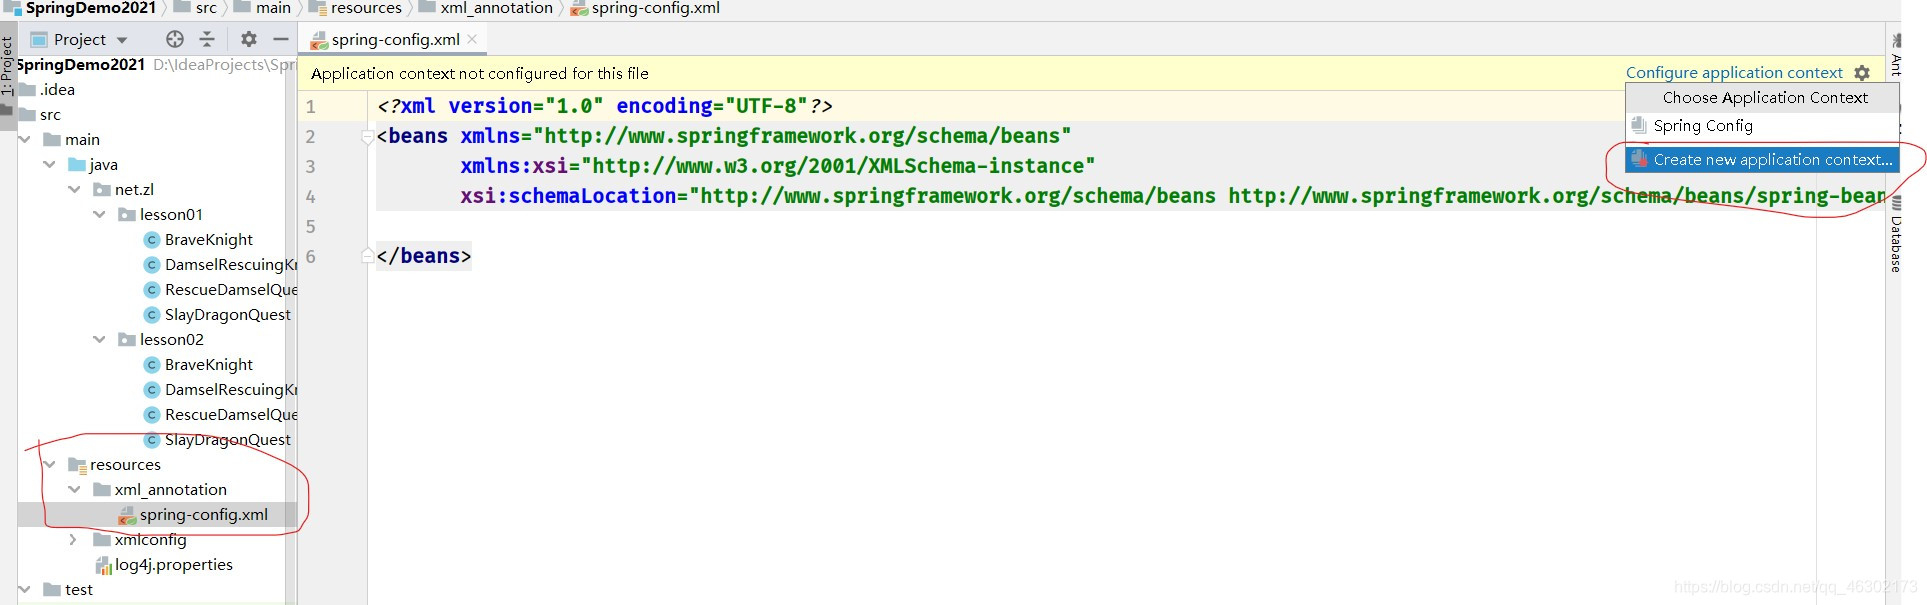The height and width of the screenshot is (605, 1927).
Task: Click line number 5 in gutter
Action: click(311, 226)
